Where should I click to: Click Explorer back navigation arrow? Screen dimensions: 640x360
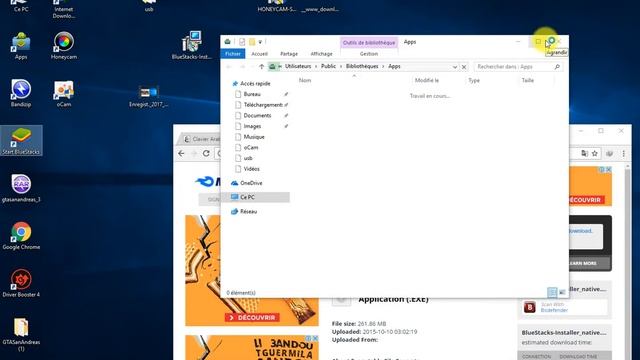[x=229, y=67]
